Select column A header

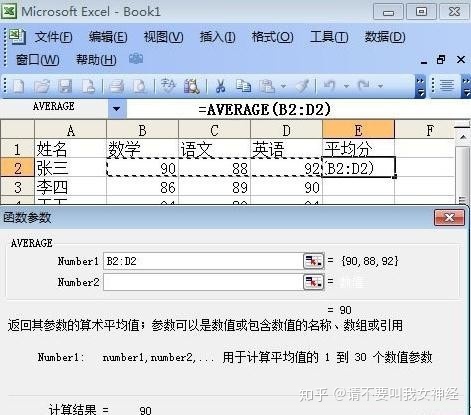[70, 130]
